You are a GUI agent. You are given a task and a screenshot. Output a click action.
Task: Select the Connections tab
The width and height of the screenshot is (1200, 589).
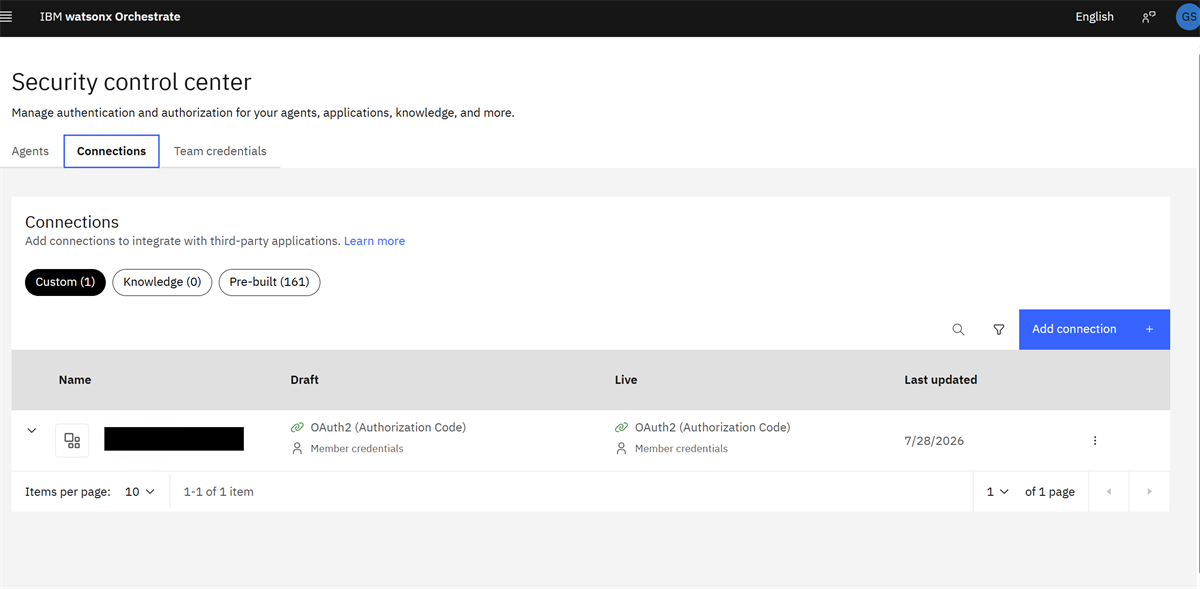[111, 151]
